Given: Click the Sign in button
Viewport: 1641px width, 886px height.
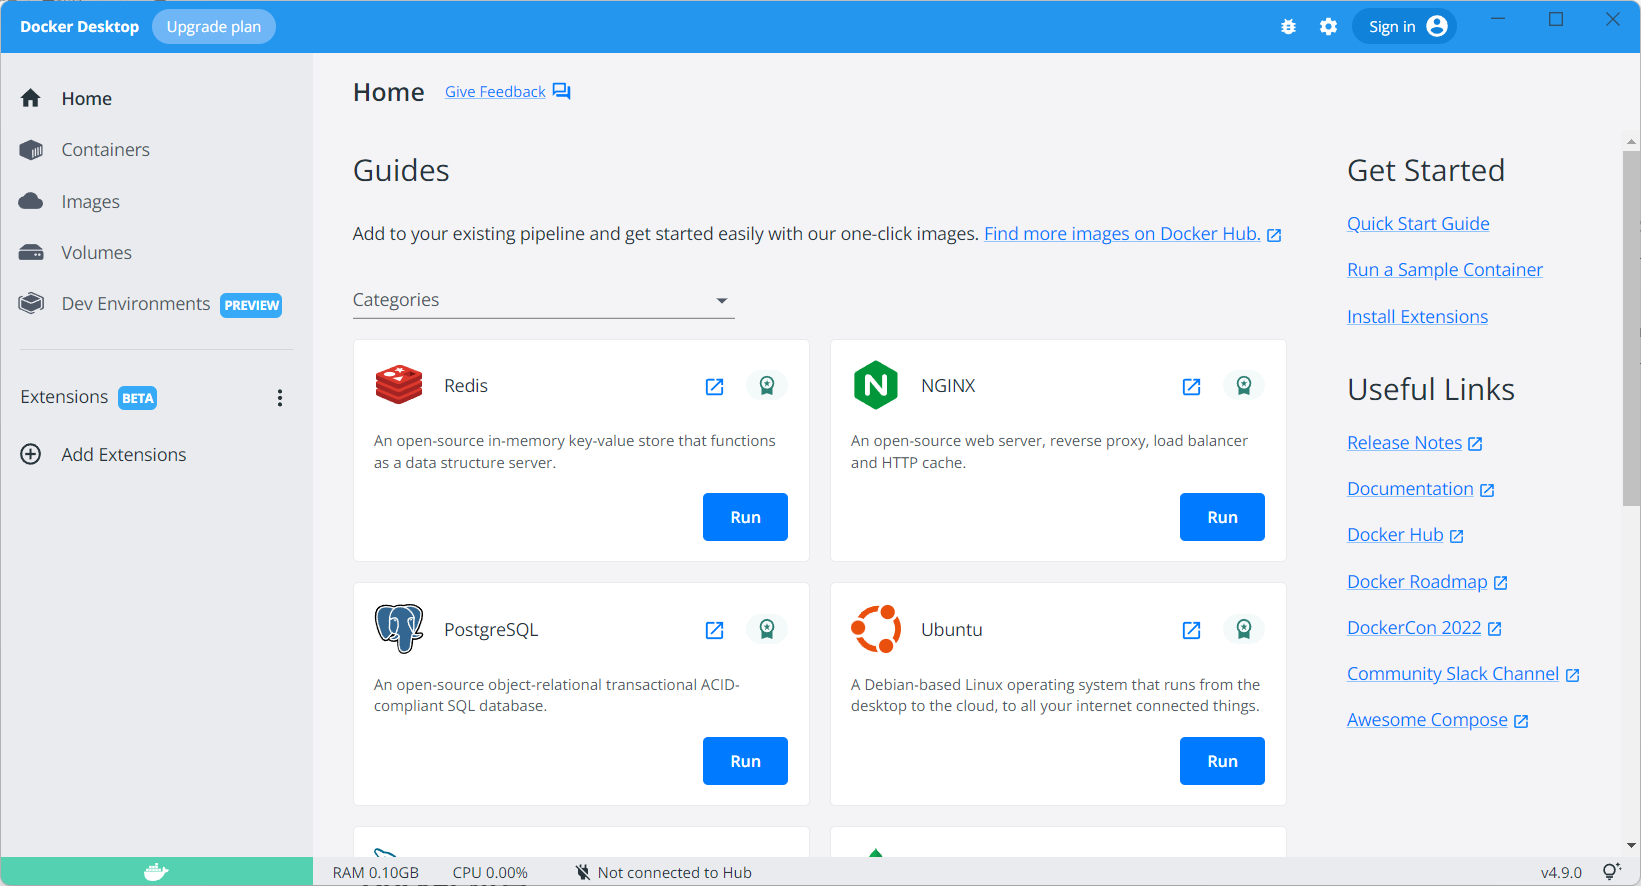Looking at the screenshot, I should point(1405,27).
